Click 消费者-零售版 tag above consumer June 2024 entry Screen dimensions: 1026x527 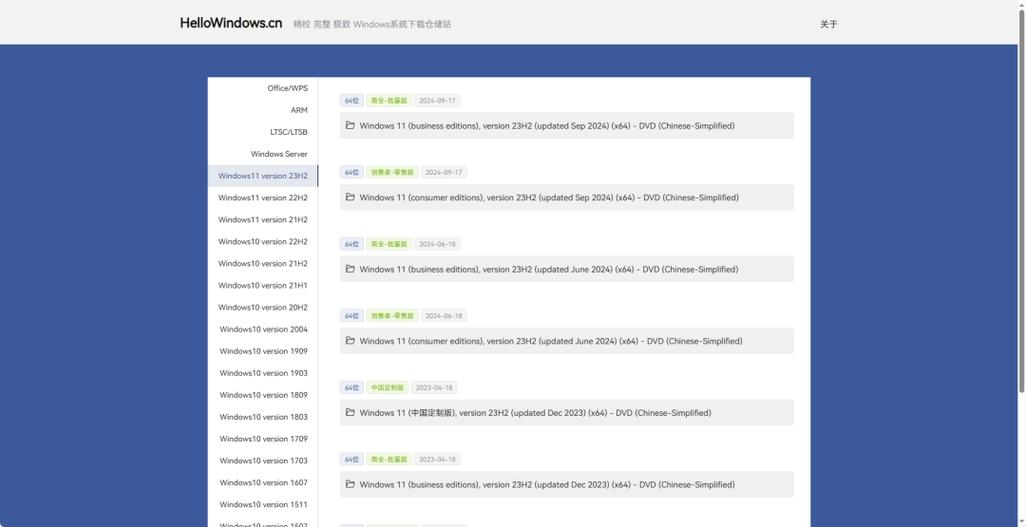pos(392,316)
